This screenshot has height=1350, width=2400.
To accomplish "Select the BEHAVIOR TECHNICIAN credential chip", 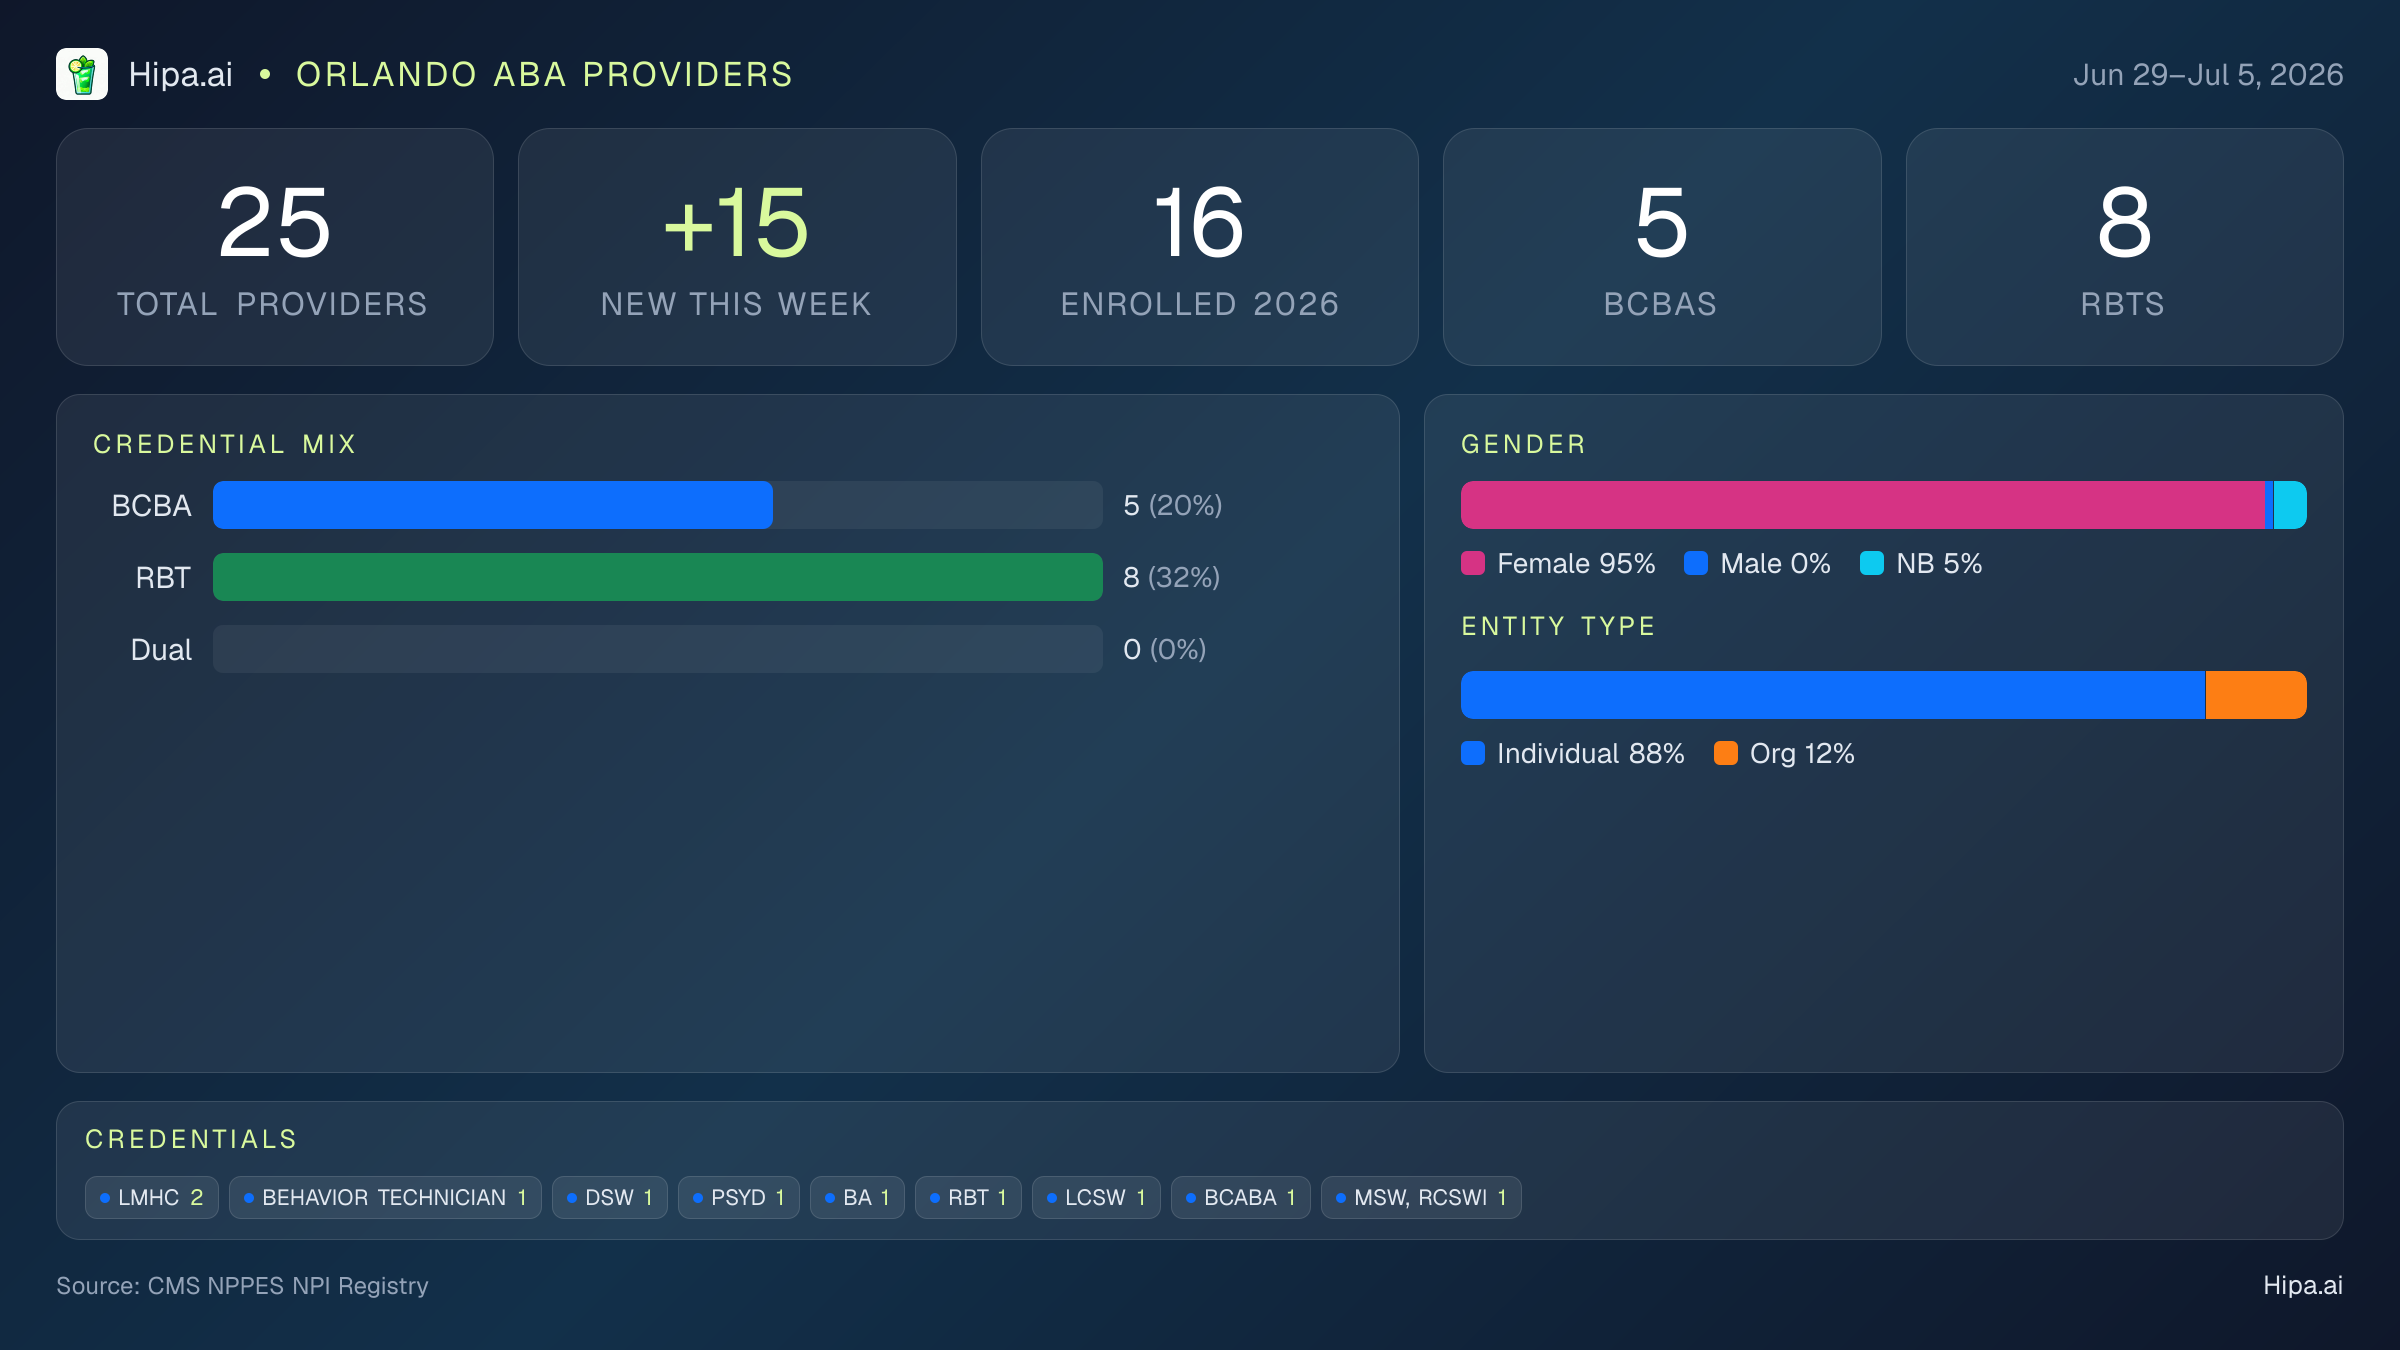I will (x=385, y=1197).
